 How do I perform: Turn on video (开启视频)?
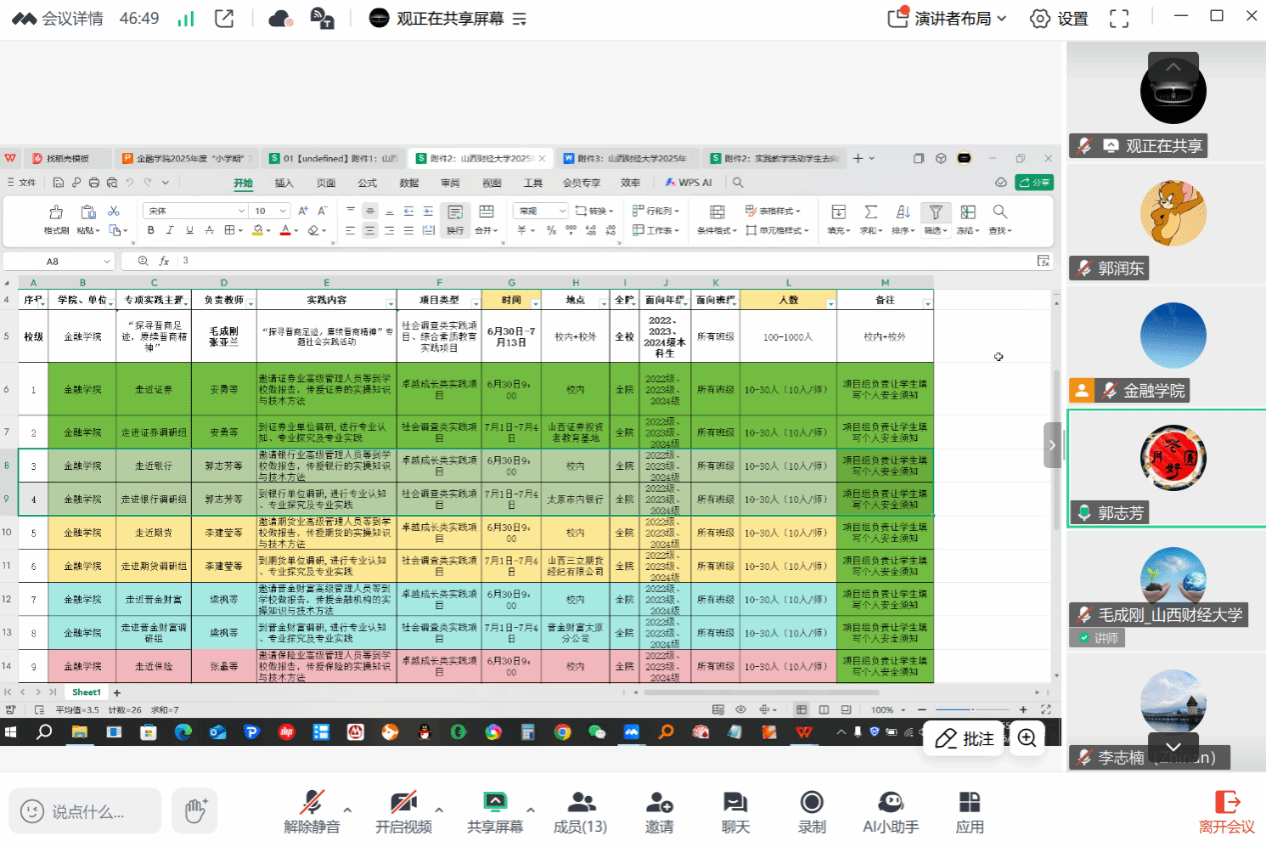tap(403, 803)
